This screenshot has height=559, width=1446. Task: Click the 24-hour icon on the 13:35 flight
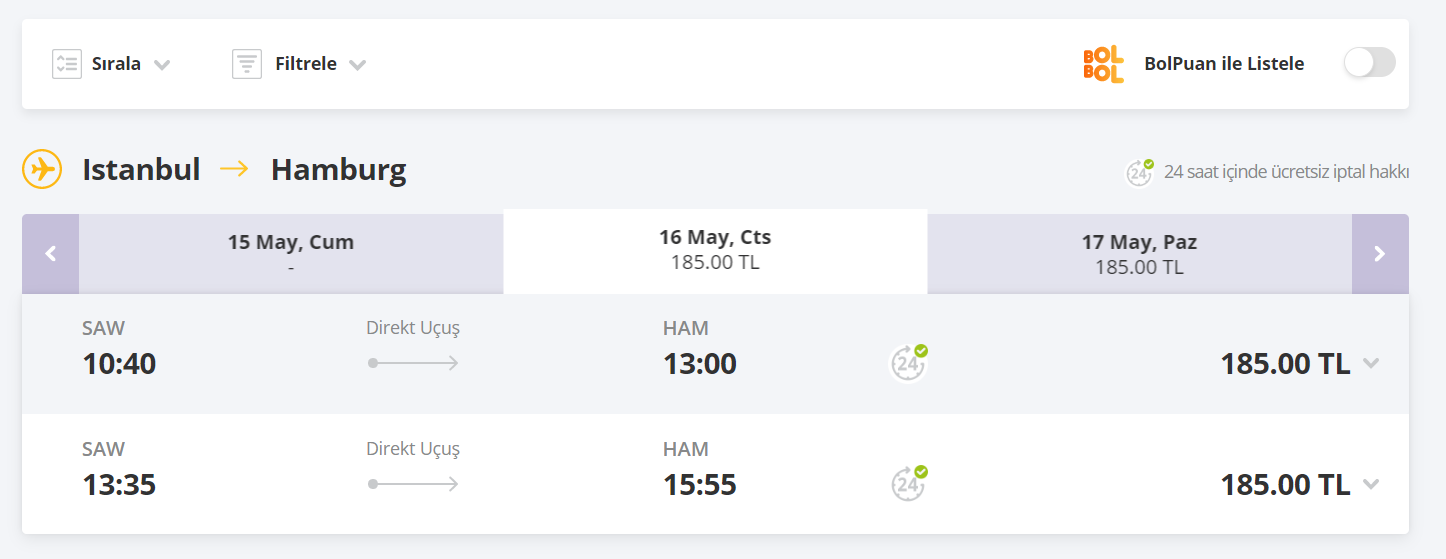909,484
